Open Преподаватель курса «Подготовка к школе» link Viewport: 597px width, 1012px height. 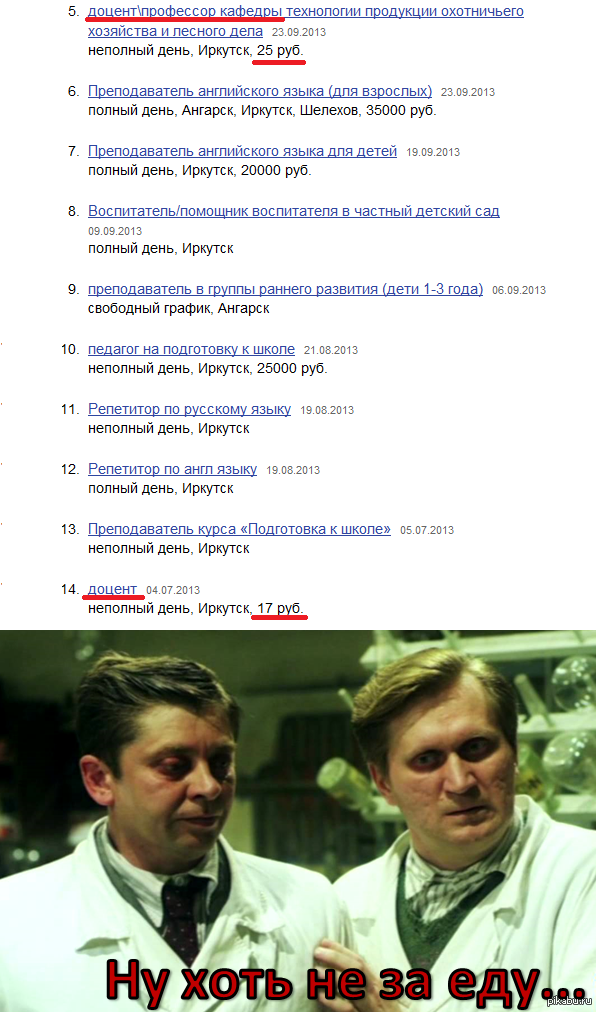click(239, 529)
